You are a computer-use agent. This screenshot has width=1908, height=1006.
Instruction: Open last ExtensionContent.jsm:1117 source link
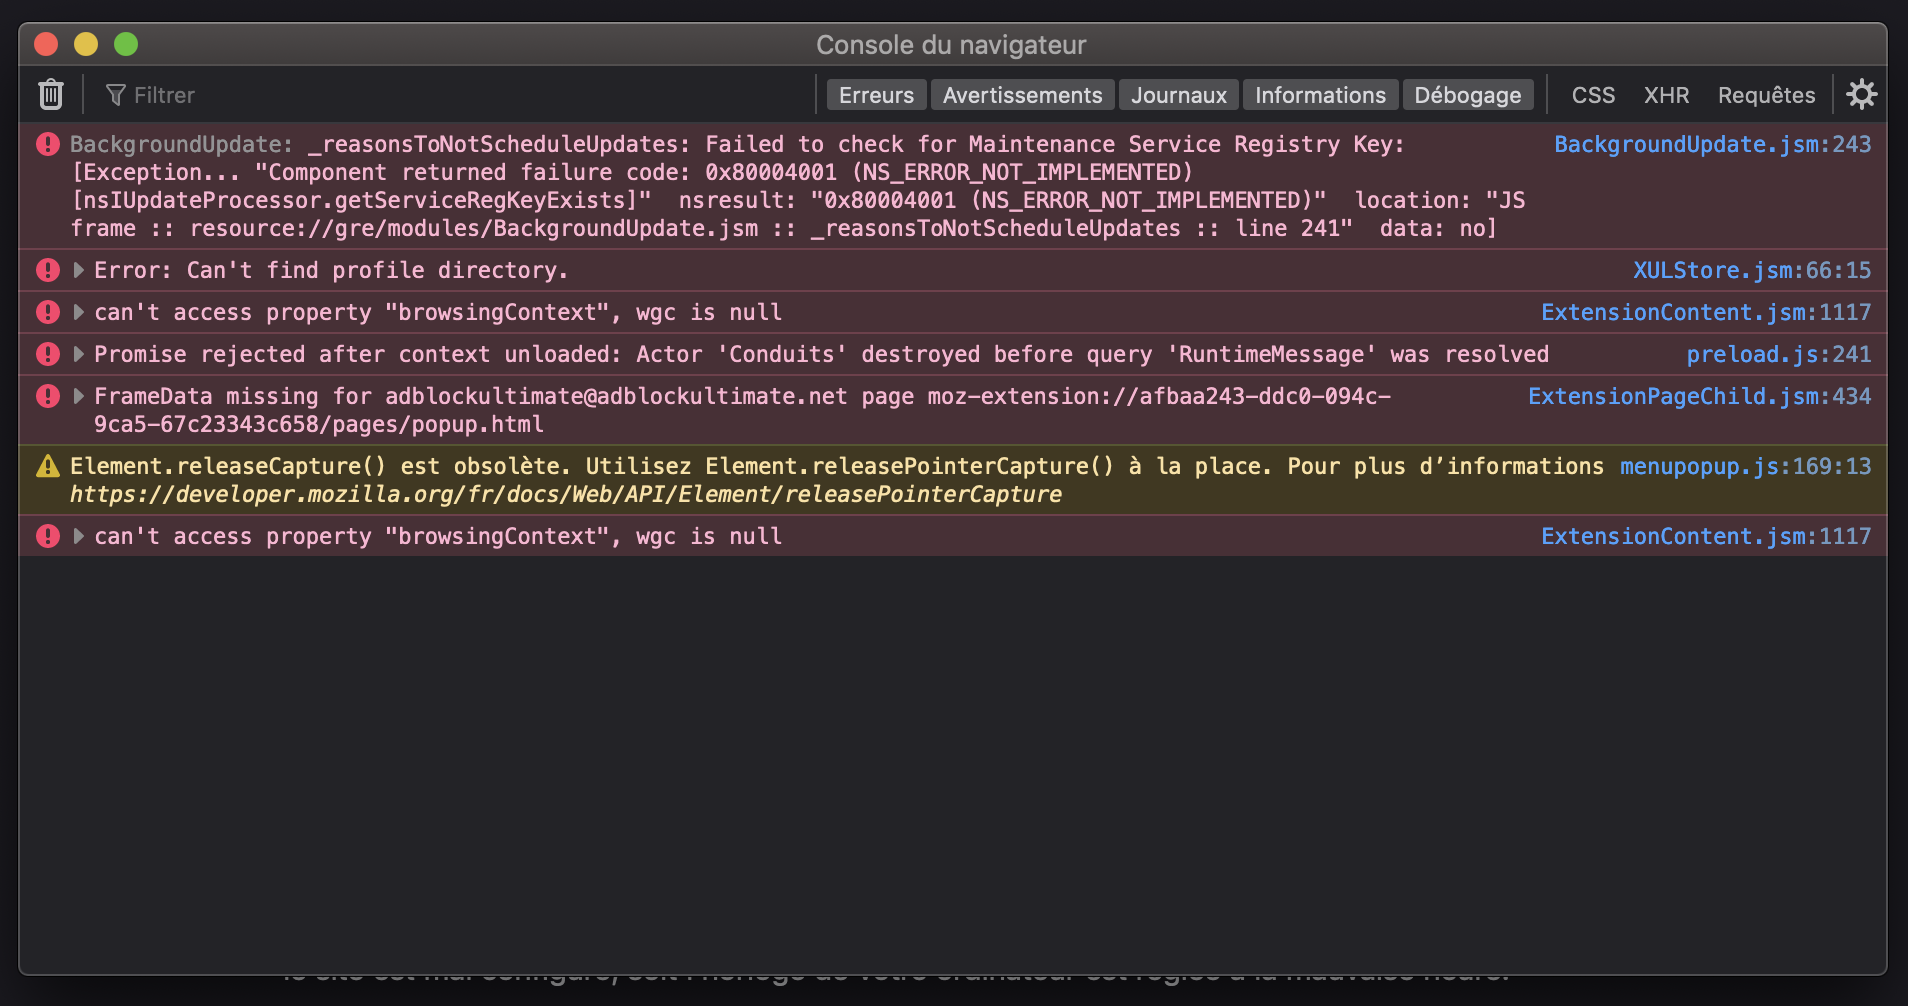click(x=1706, y=536)
